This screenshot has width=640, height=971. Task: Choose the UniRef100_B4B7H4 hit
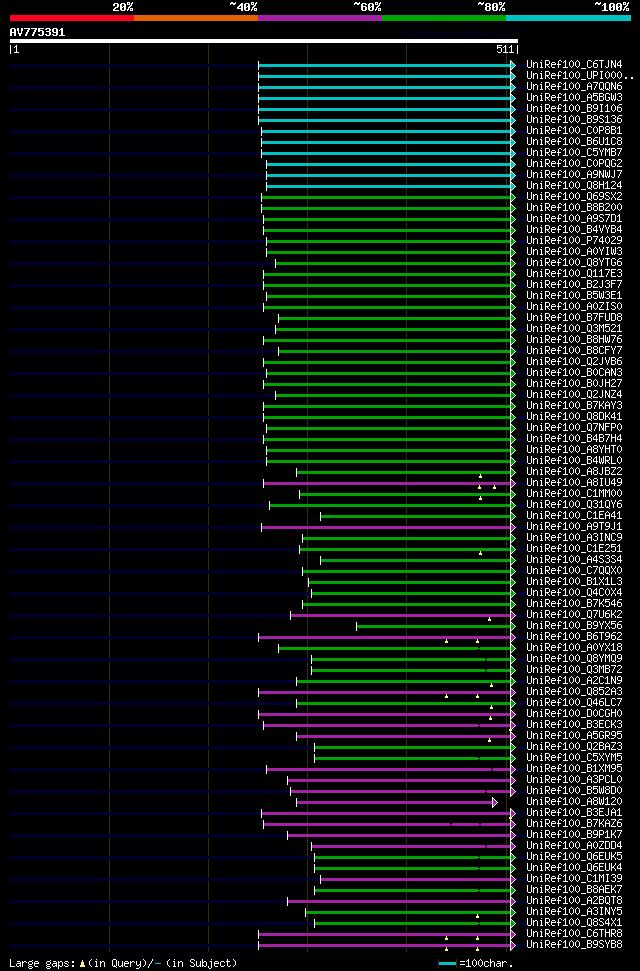[574, 440]
